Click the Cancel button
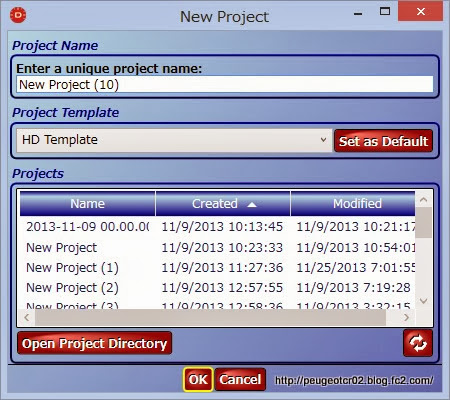 click(240, 379)
